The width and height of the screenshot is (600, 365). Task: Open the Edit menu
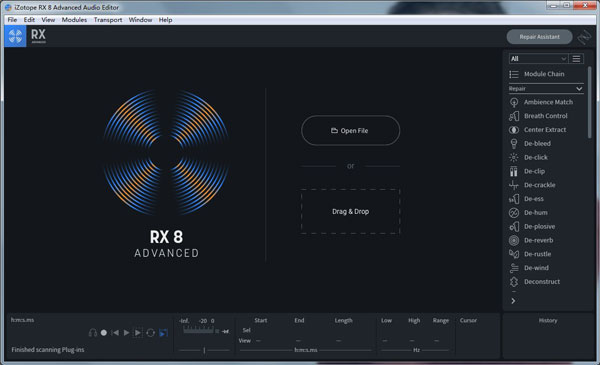coord(29,20)
